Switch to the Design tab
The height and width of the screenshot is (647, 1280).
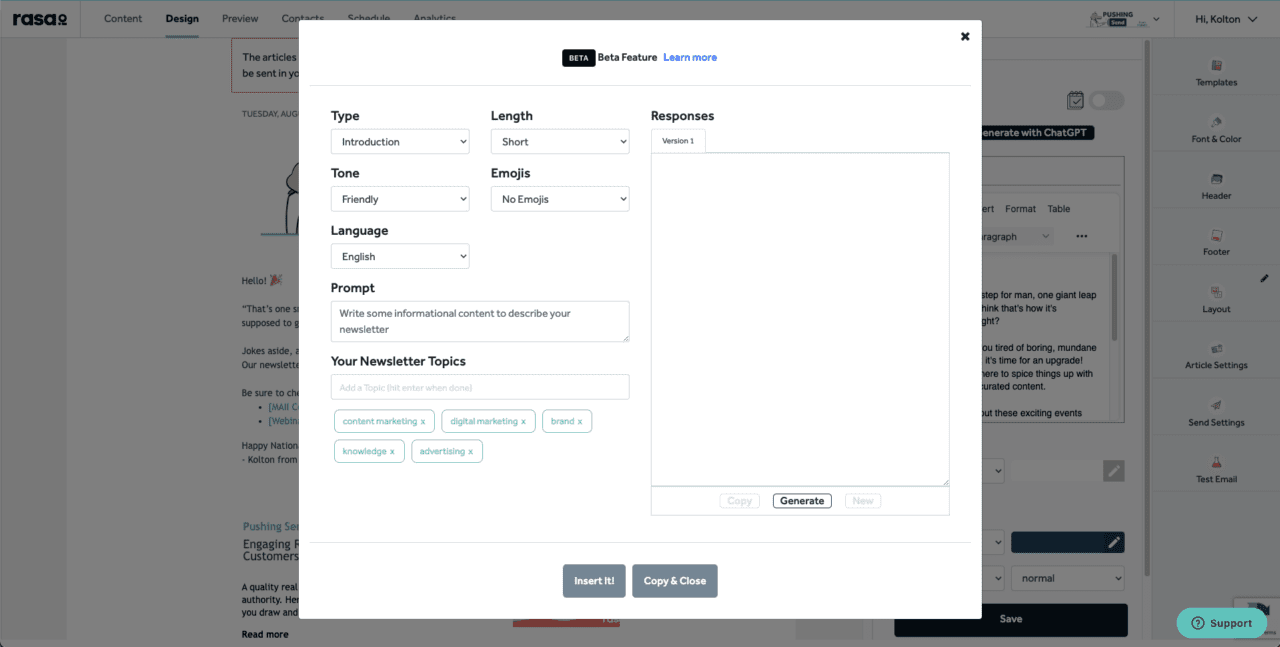[182, 18]
